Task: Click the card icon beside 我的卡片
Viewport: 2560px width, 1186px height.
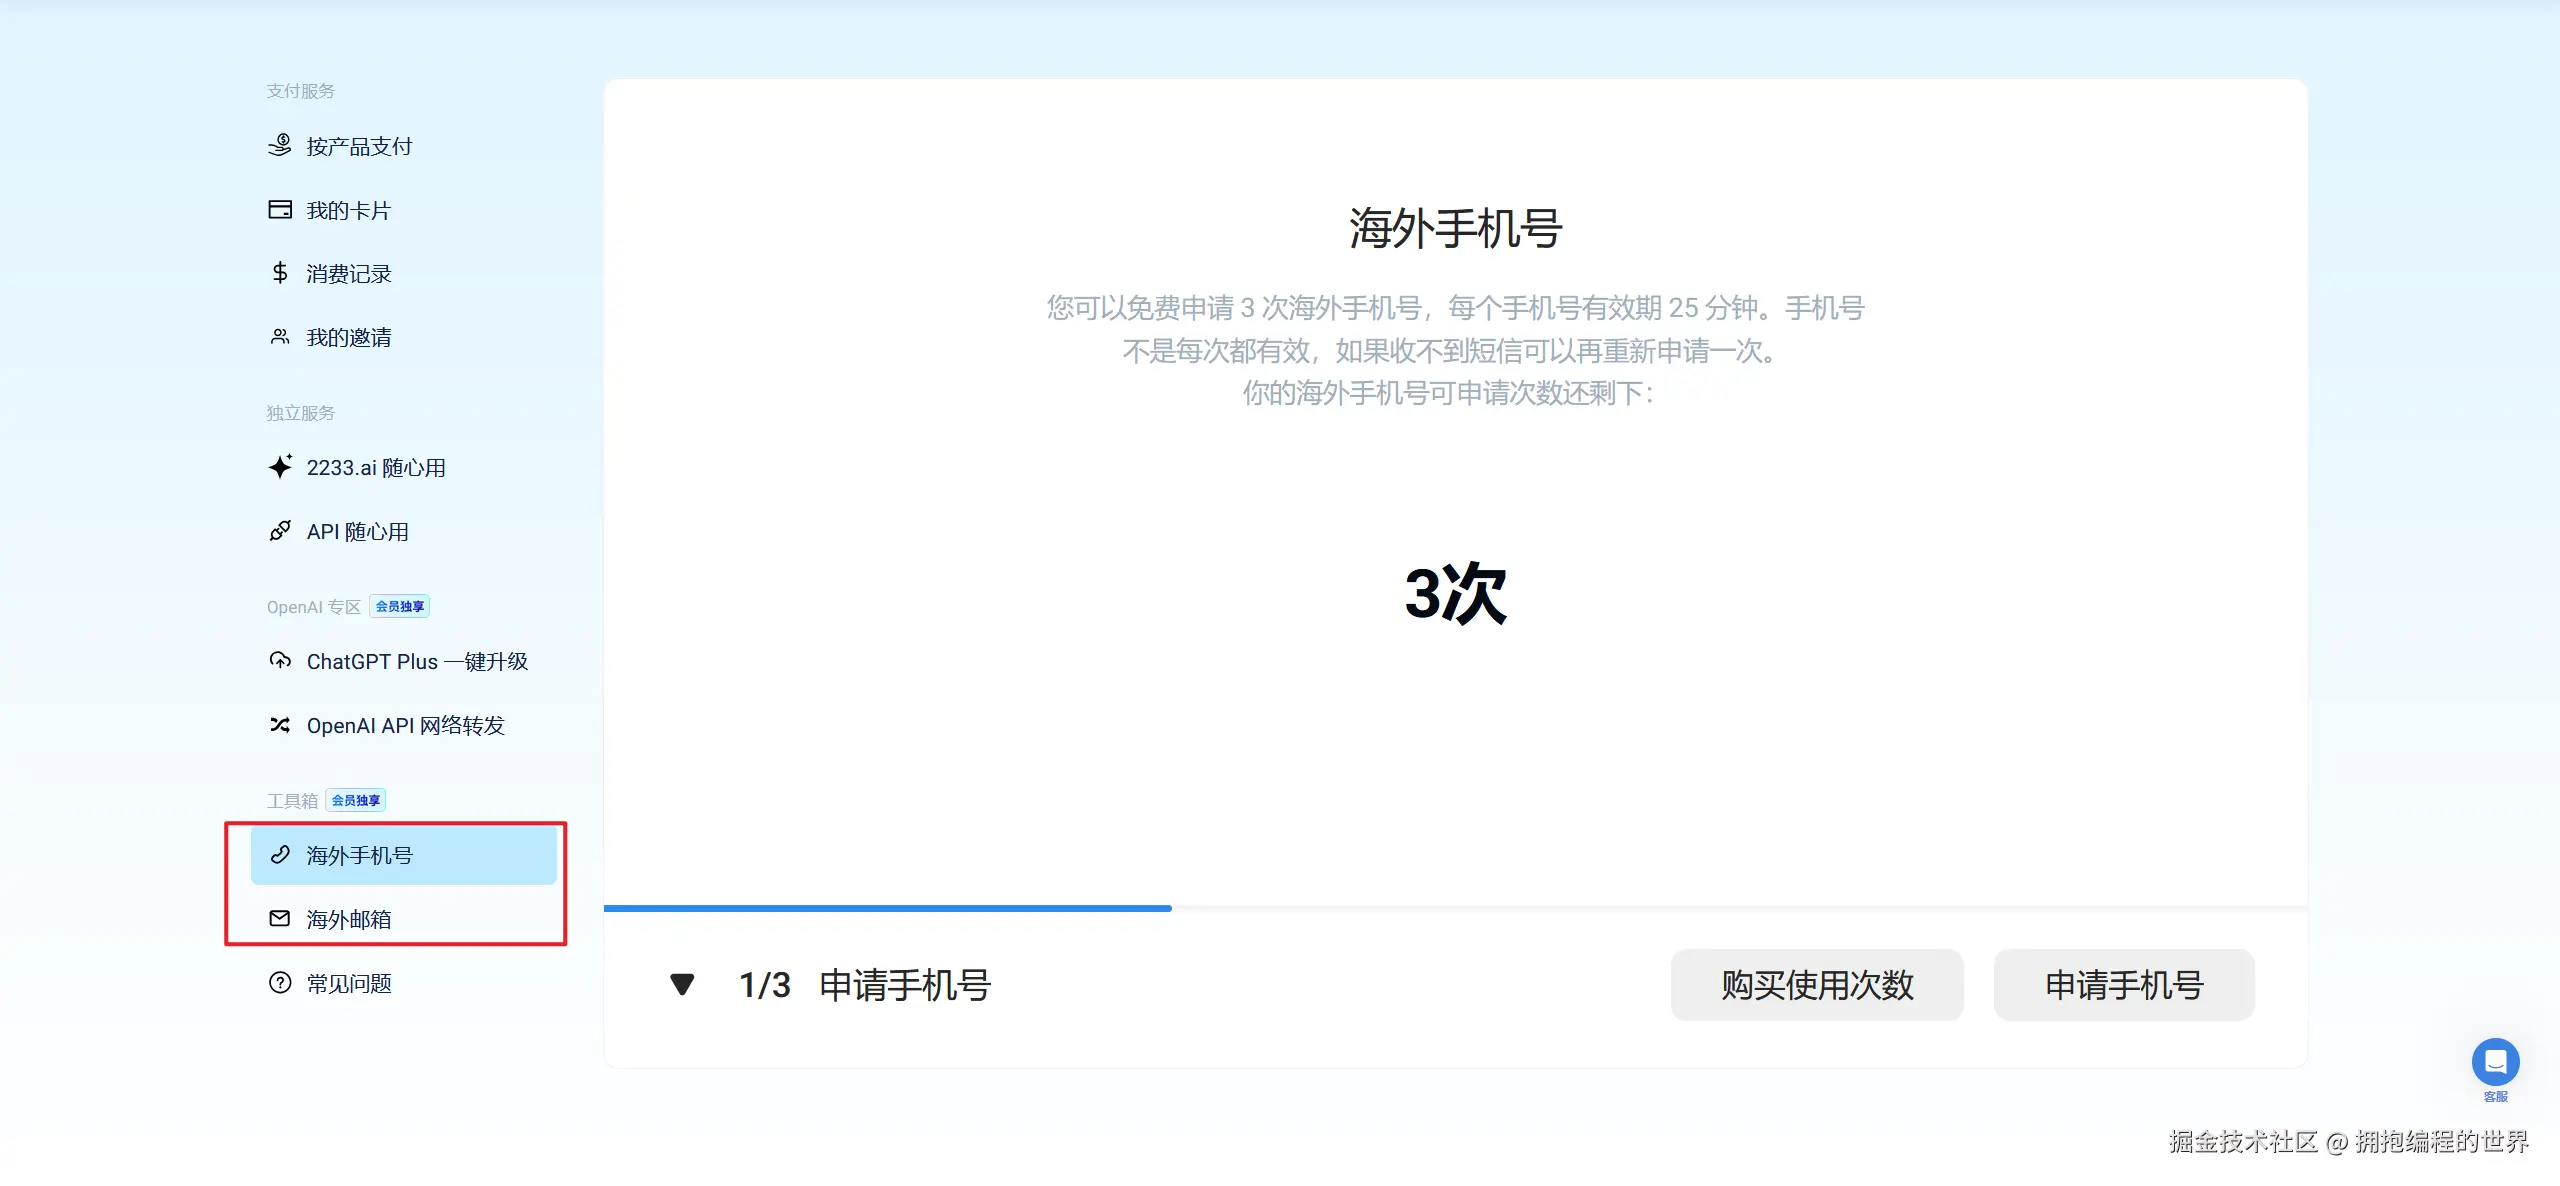Action: tap(280, 210)
